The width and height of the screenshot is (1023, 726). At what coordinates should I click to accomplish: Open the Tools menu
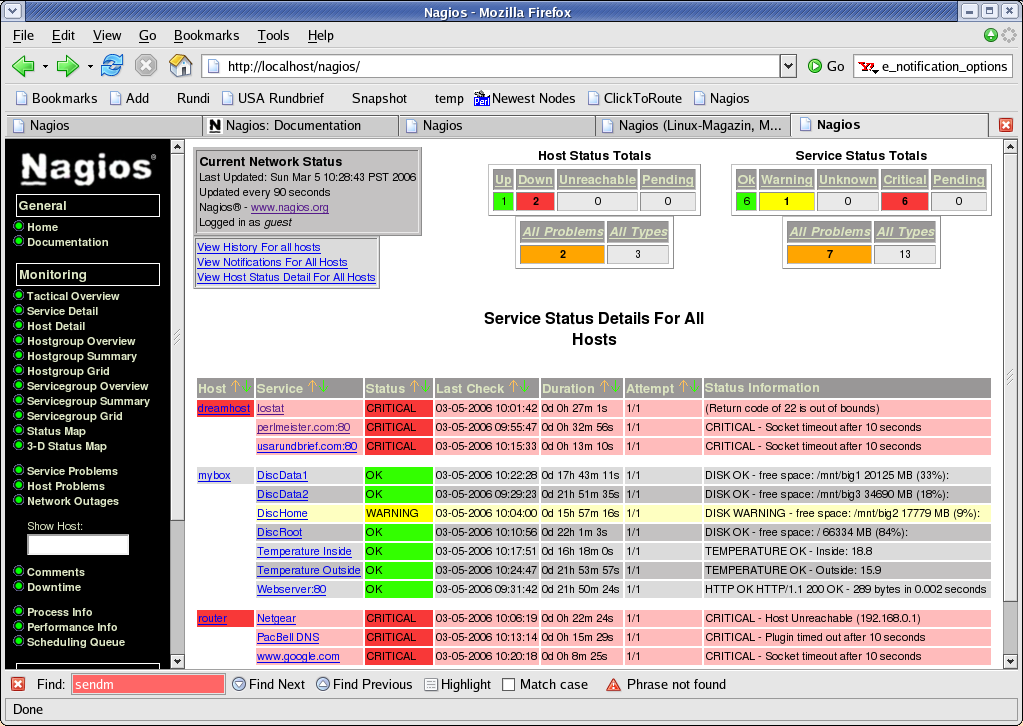coord(273,35)
